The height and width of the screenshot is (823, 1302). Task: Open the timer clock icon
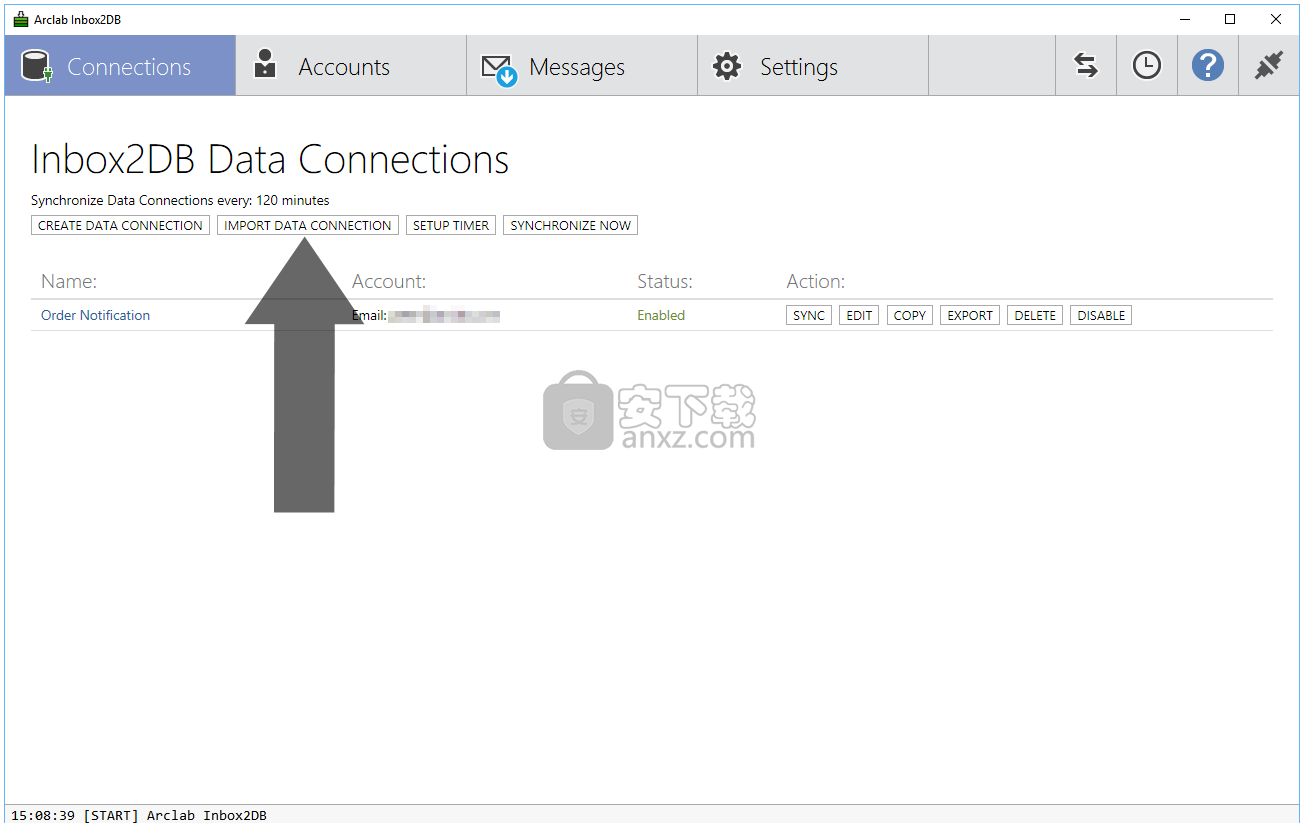point(1147,66)
